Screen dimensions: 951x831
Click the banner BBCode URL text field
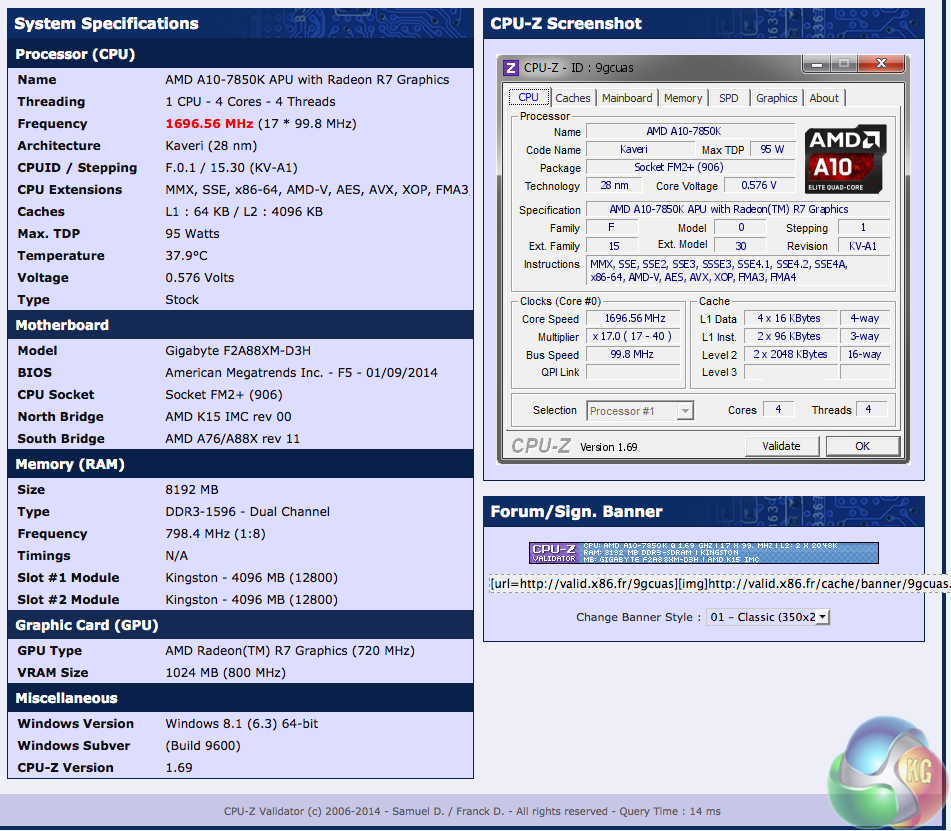click(716, 583)
